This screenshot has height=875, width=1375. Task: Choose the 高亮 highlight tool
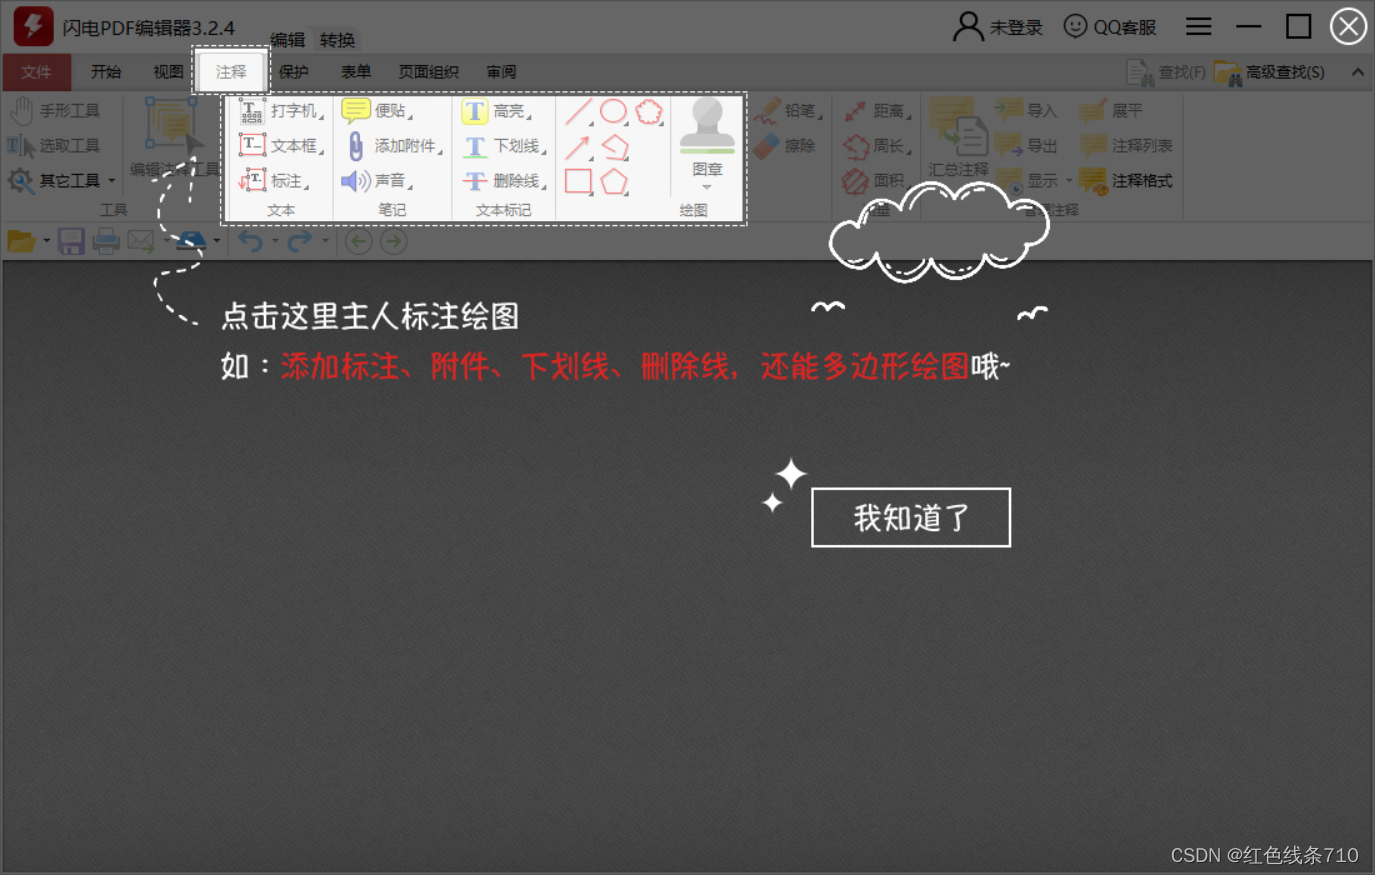pos(496,110)
